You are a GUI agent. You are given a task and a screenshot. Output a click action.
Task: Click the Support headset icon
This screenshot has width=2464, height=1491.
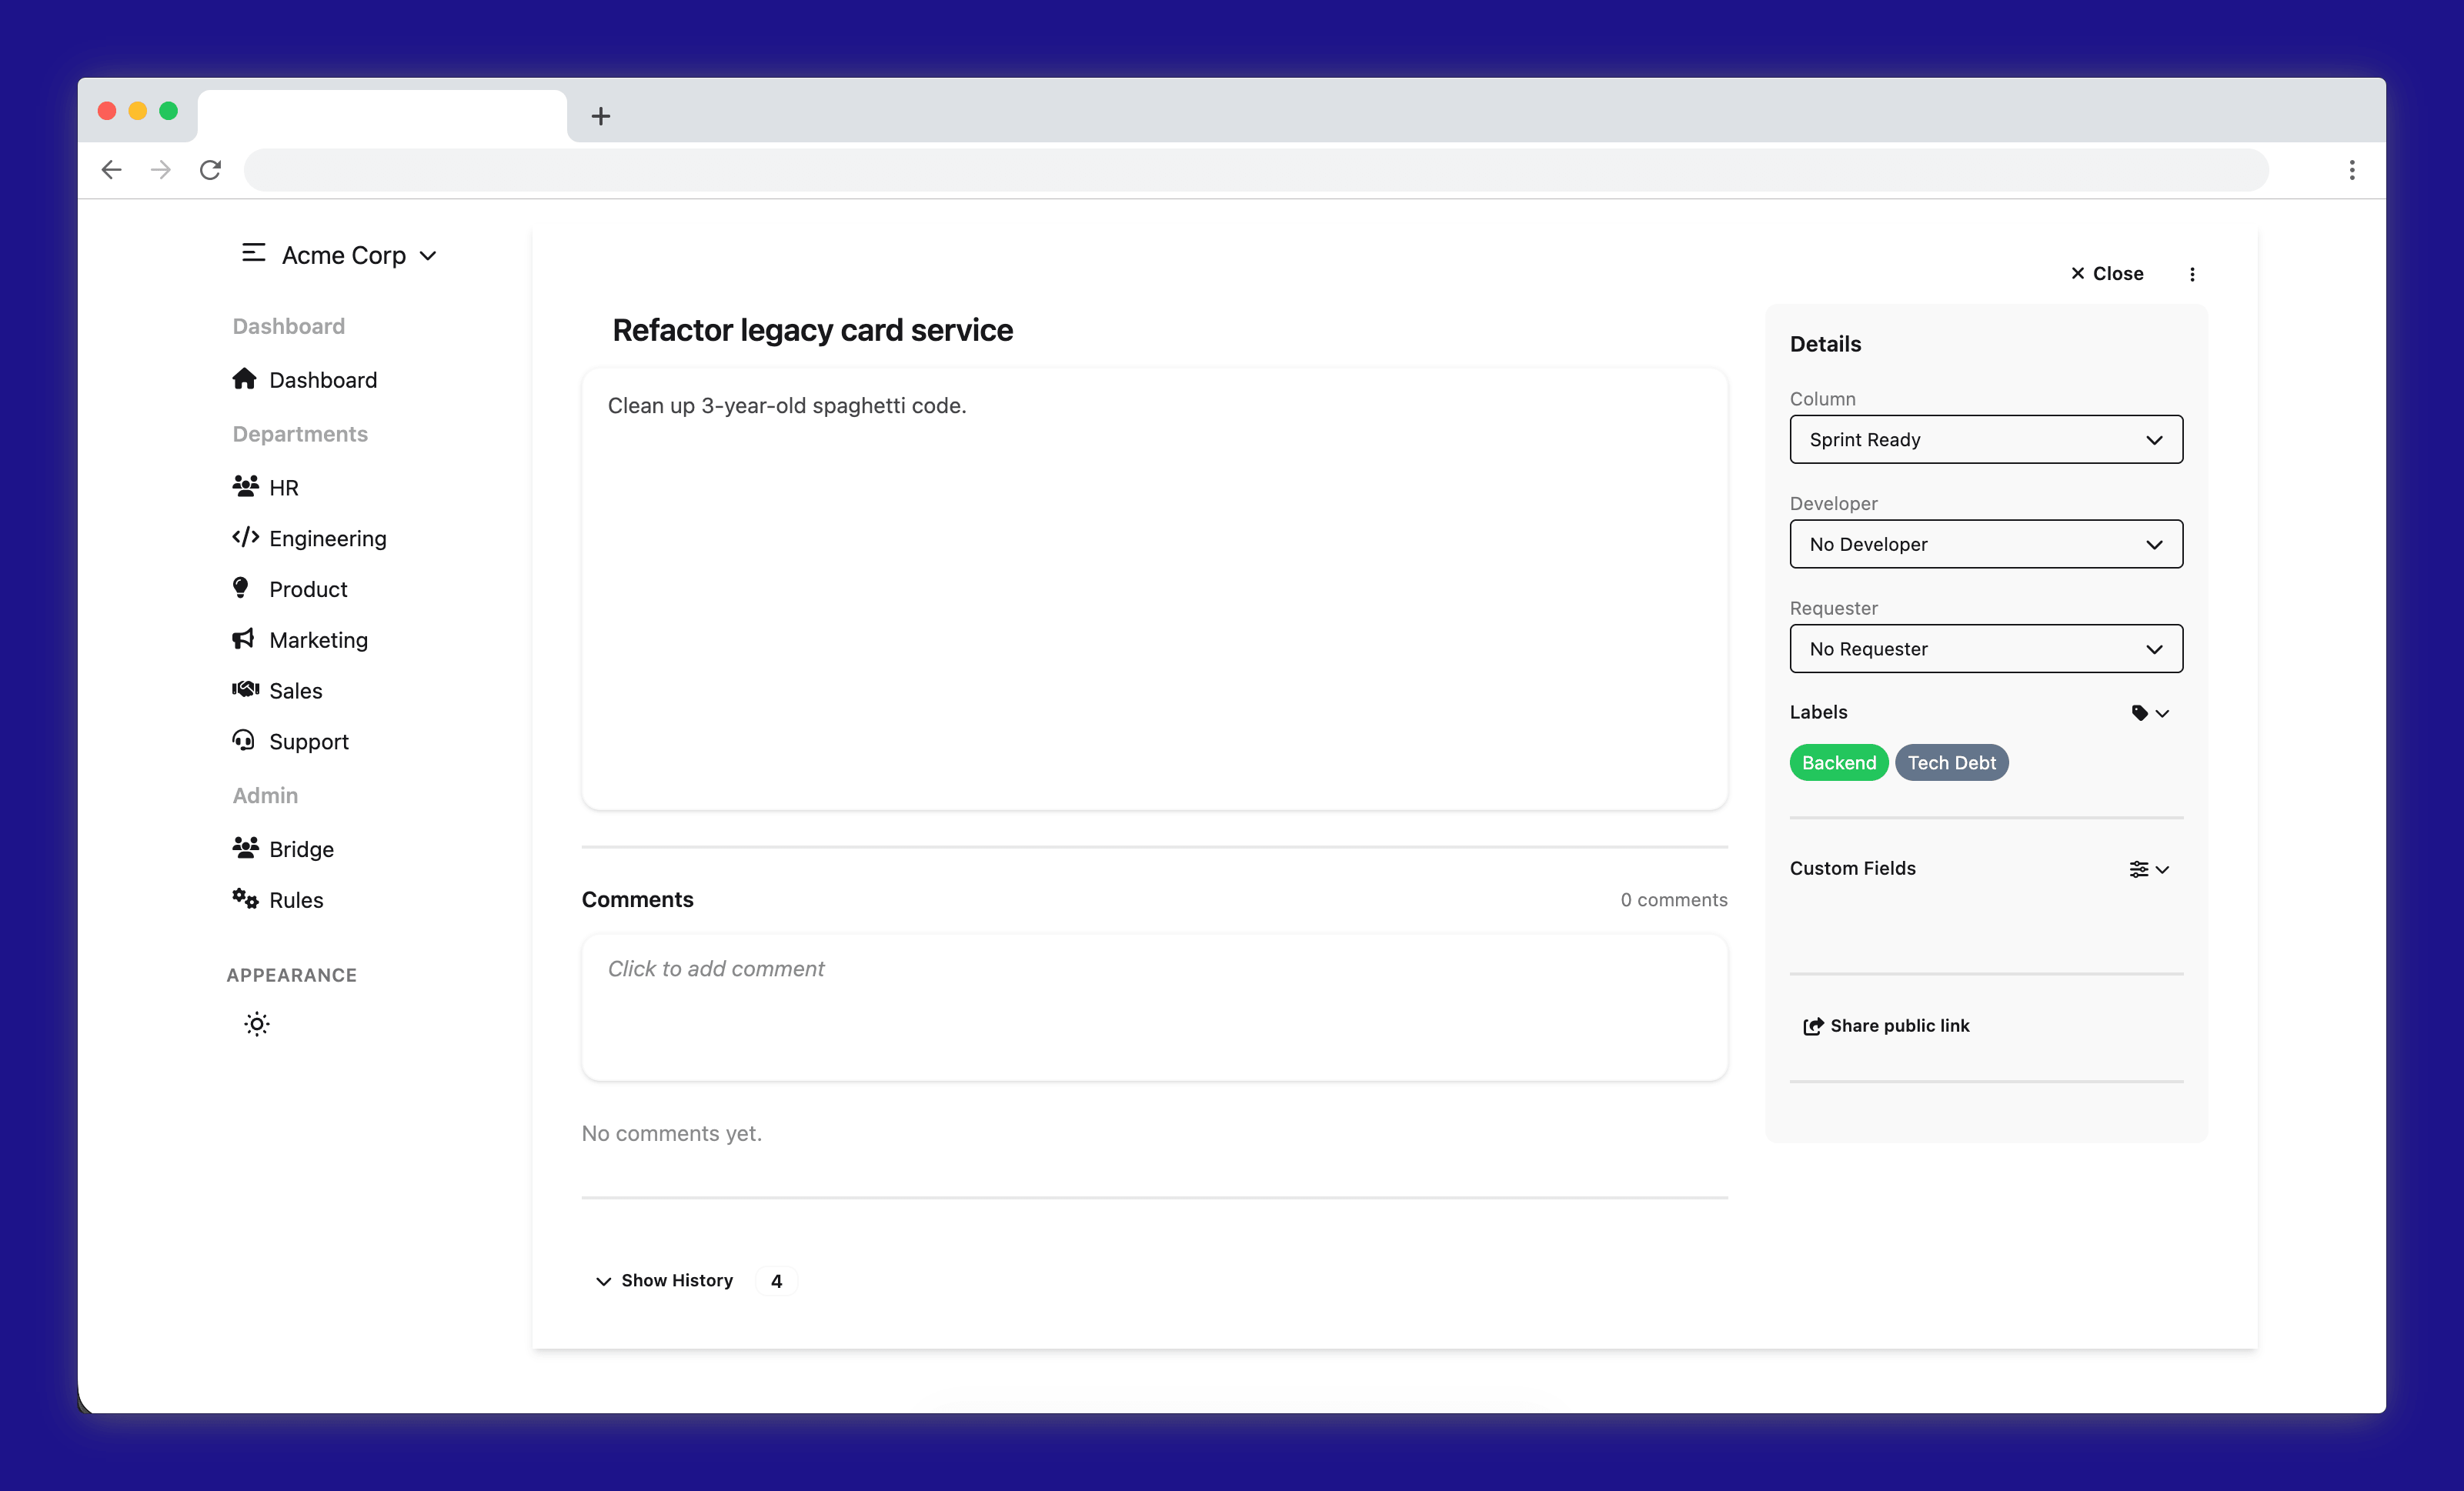pos(243,740)
